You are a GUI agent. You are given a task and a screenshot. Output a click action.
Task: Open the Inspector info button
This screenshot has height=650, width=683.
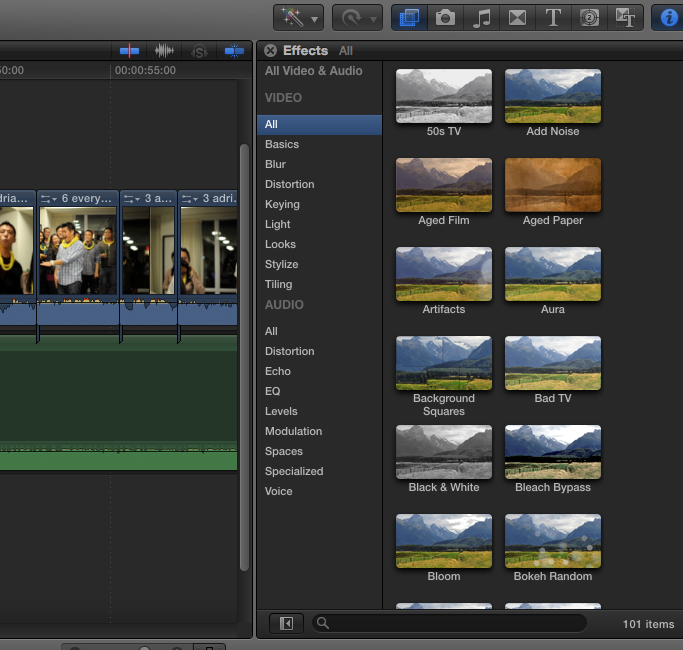click(668, 18)
